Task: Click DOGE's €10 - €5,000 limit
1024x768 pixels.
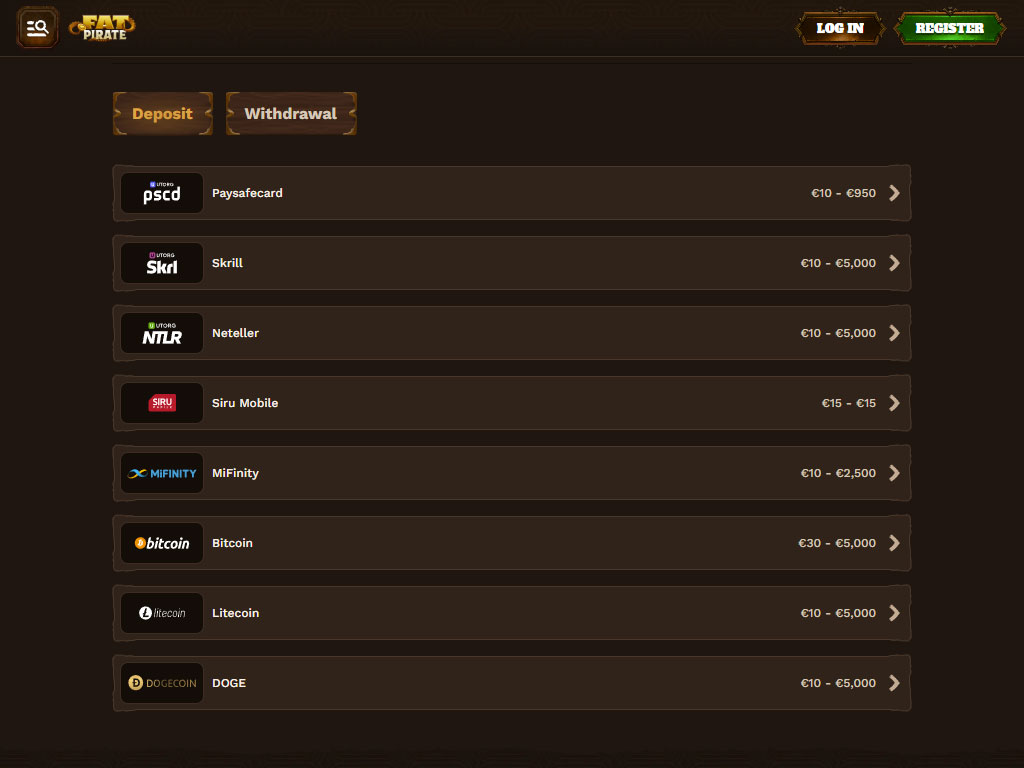Action: (x=838, y=683)
